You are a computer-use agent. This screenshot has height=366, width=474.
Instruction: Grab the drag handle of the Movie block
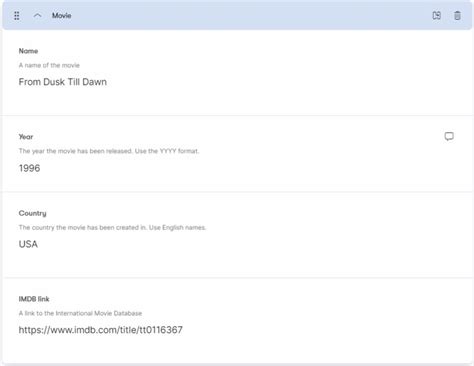tap(17, 16)
